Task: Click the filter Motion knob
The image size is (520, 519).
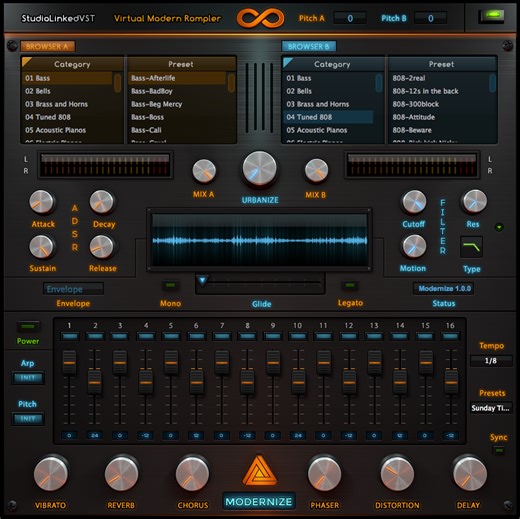Action: (414, 247)
